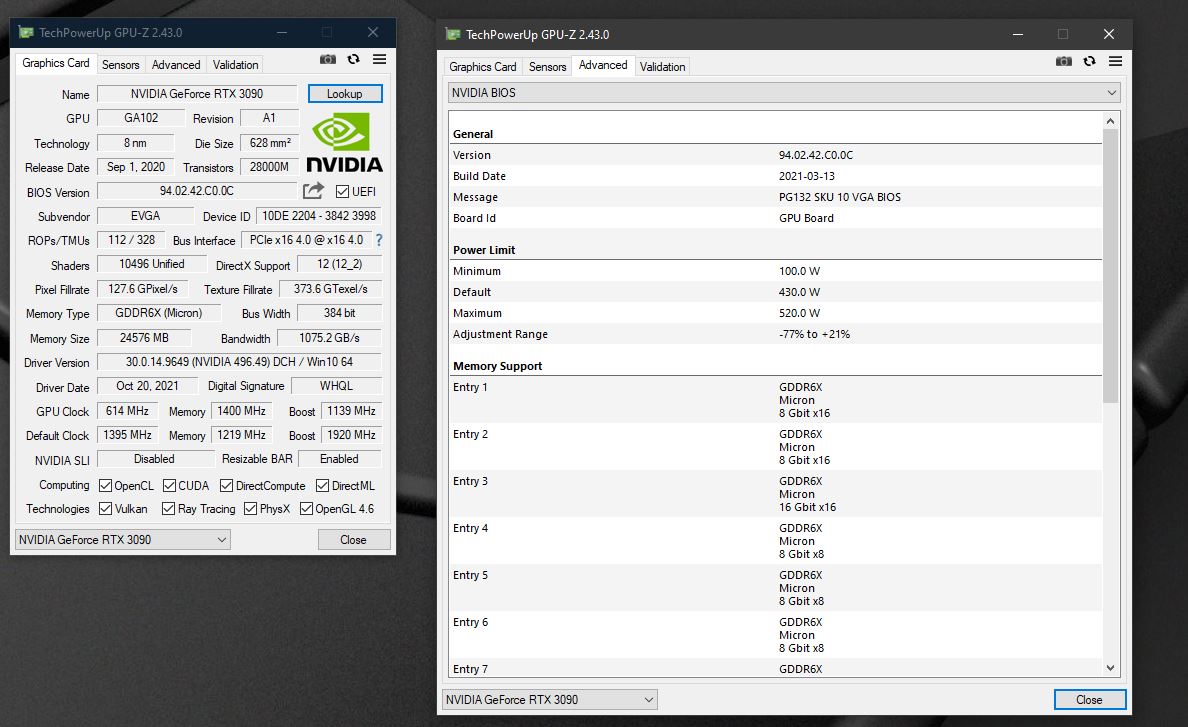
Task: Click the BIOS Version field 94.02.42.C0.0C
Action: tap(197, 191)
